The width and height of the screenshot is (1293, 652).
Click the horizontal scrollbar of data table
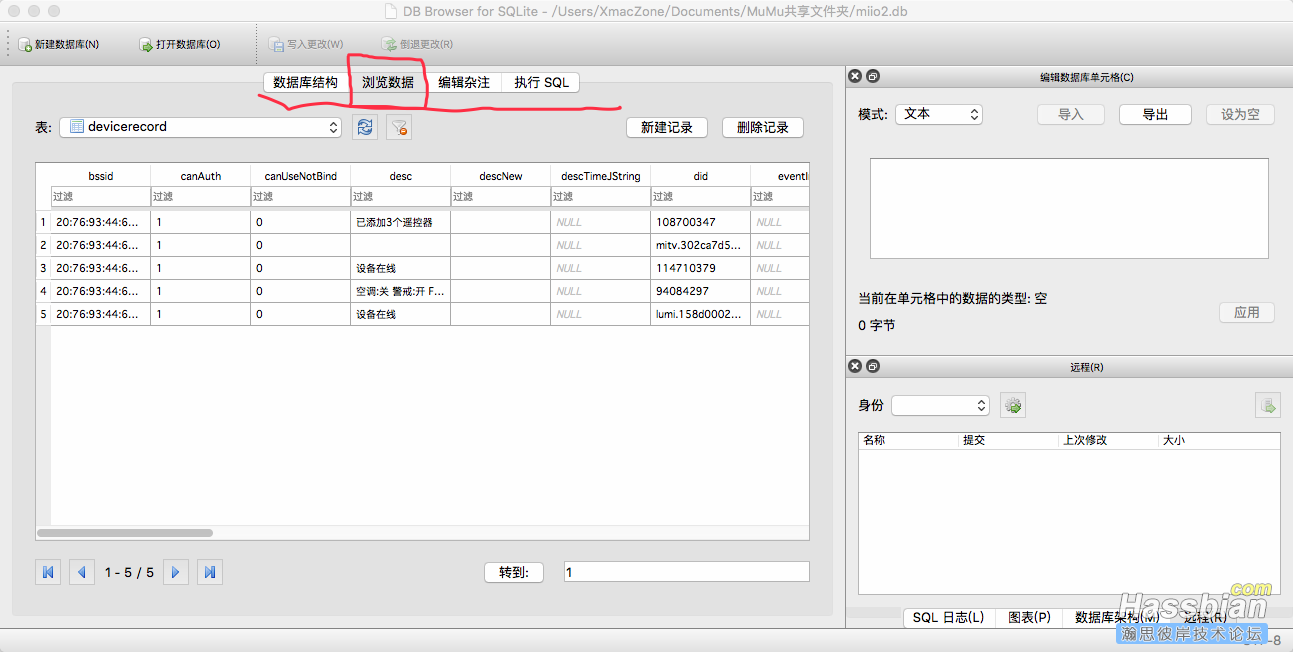coord(125,533)
